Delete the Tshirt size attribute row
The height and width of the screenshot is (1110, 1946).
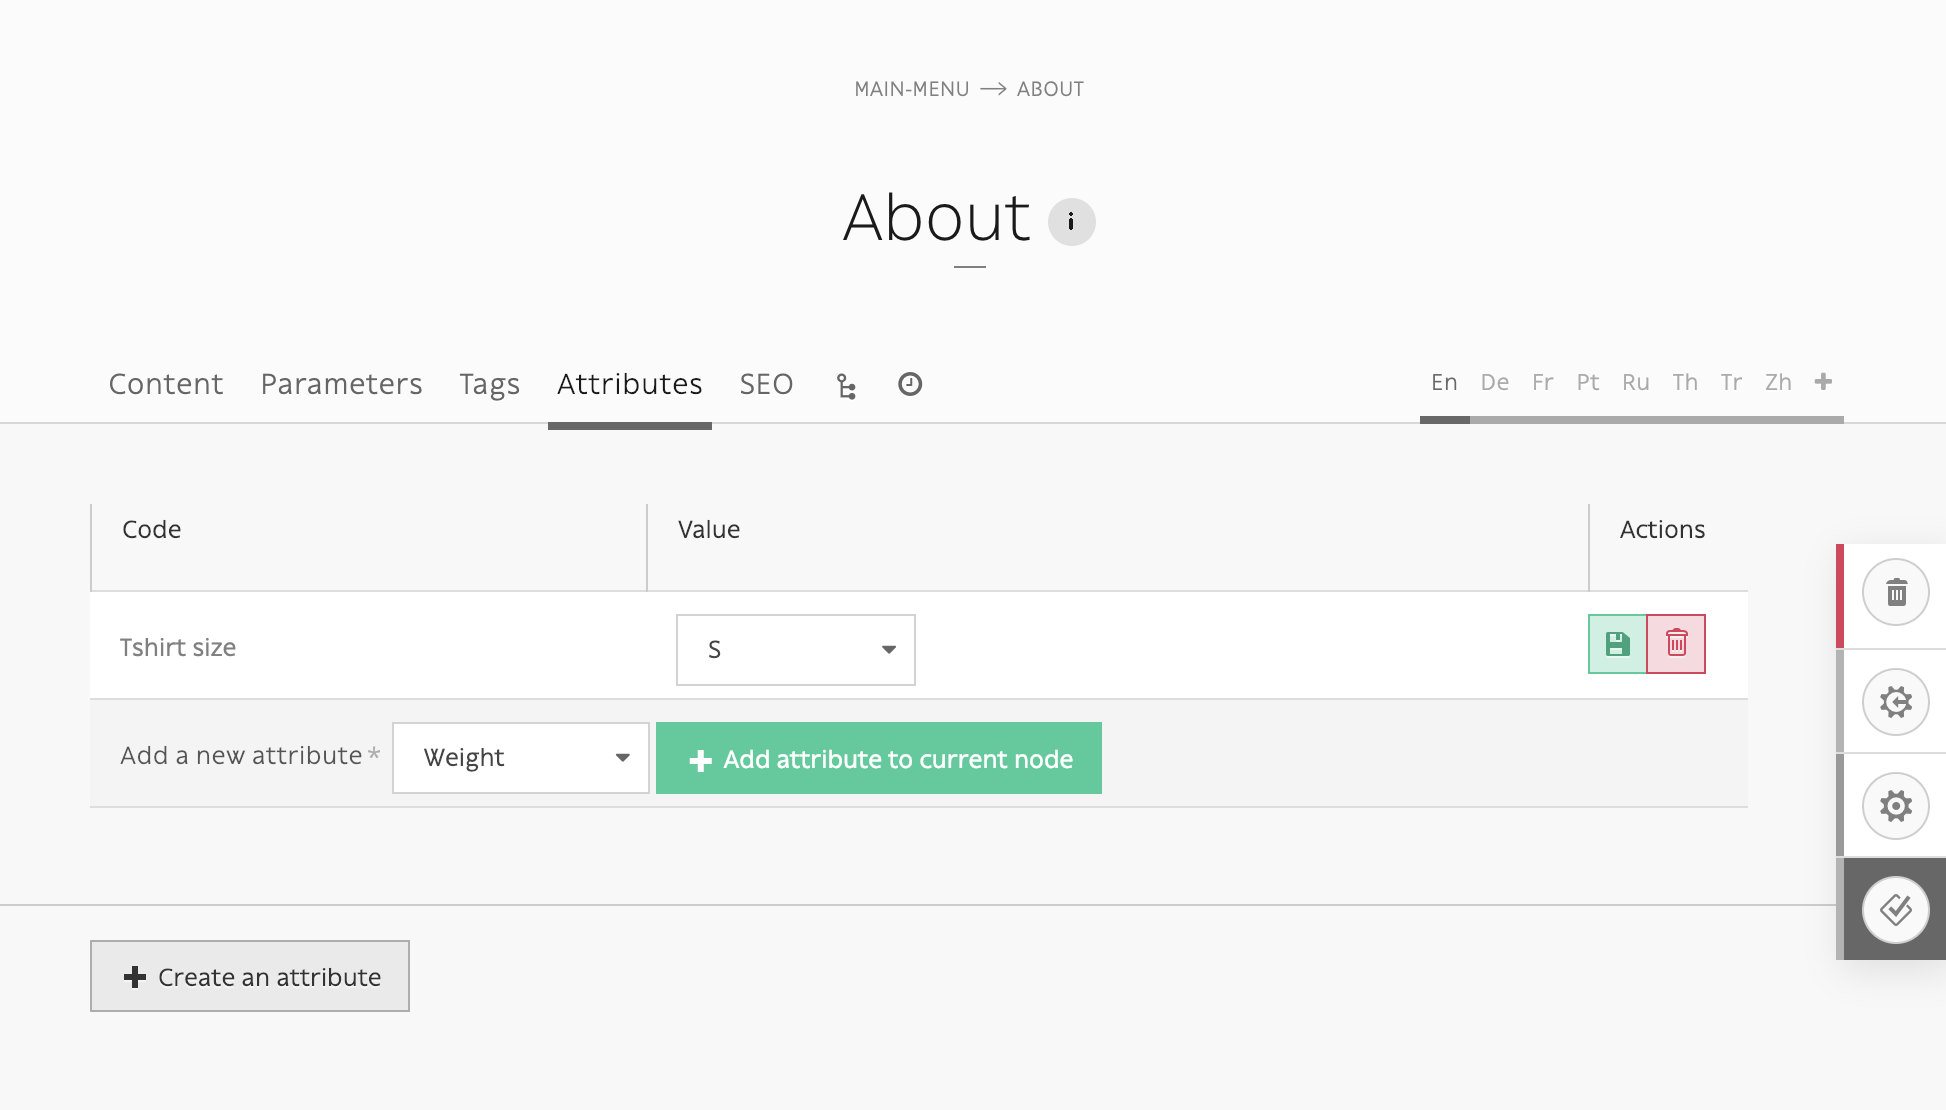[x=1676, y=644]
